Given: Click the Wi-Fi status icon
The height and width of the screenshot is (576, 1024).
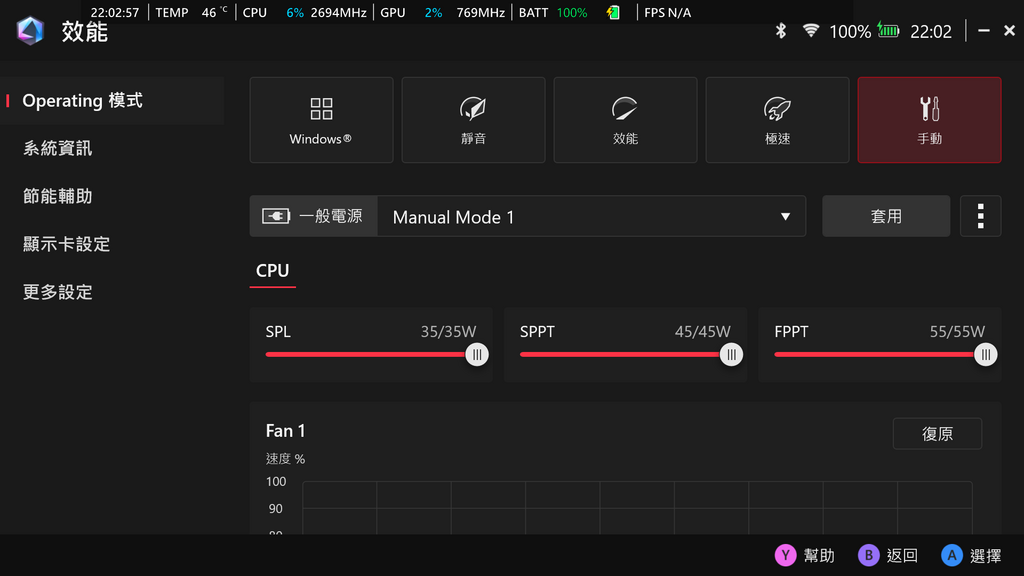Looking at the screenshot, I should (810, 31).
